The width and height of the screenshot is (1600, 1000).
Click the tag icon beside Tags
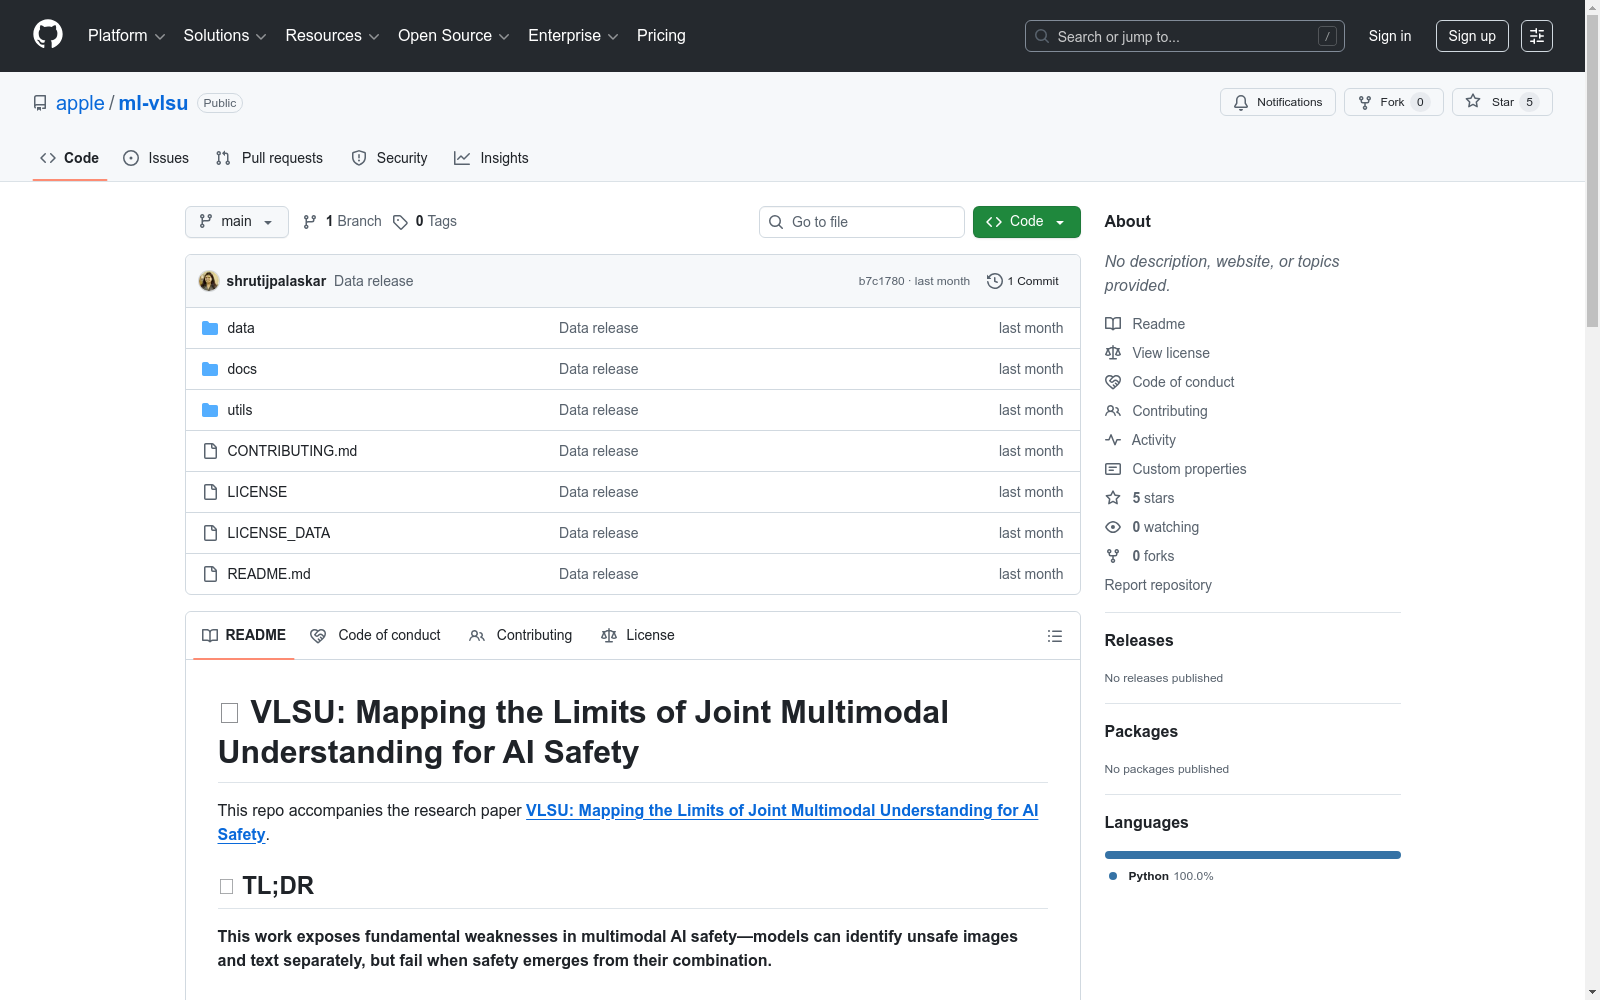[x=400, y=222]
